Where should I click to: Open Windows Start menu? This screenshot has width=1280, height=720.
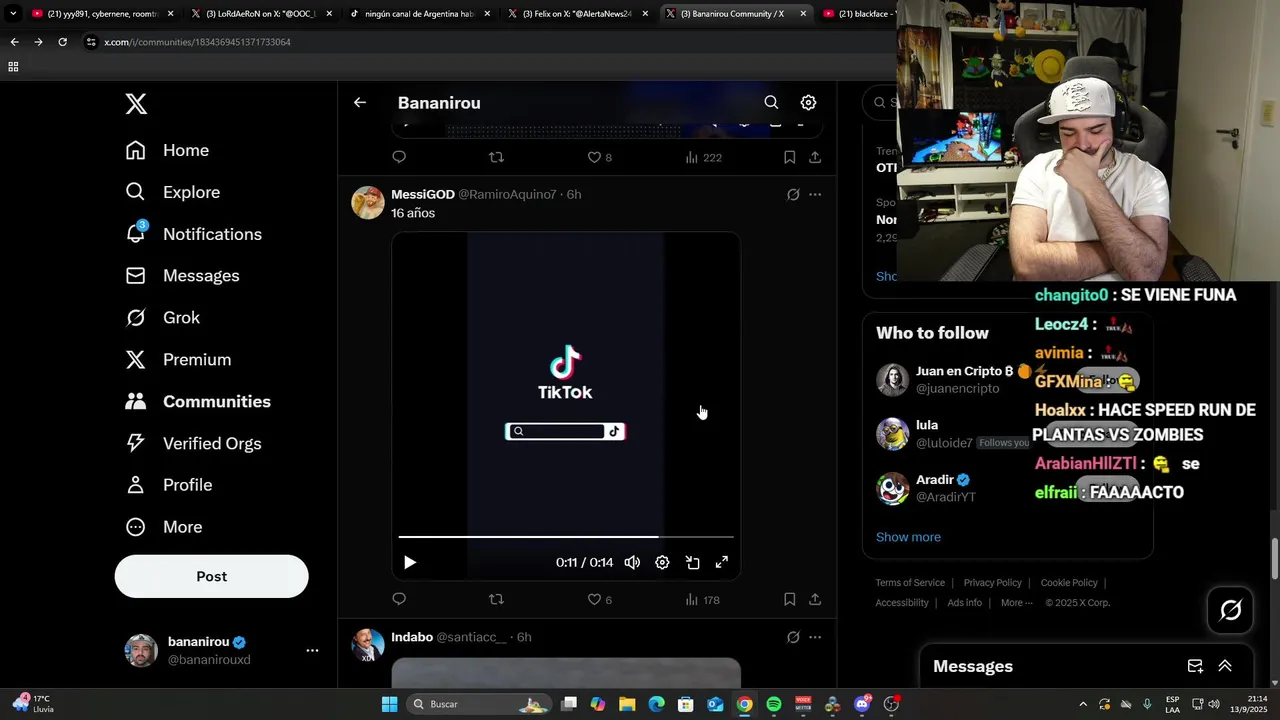[389, 704]
